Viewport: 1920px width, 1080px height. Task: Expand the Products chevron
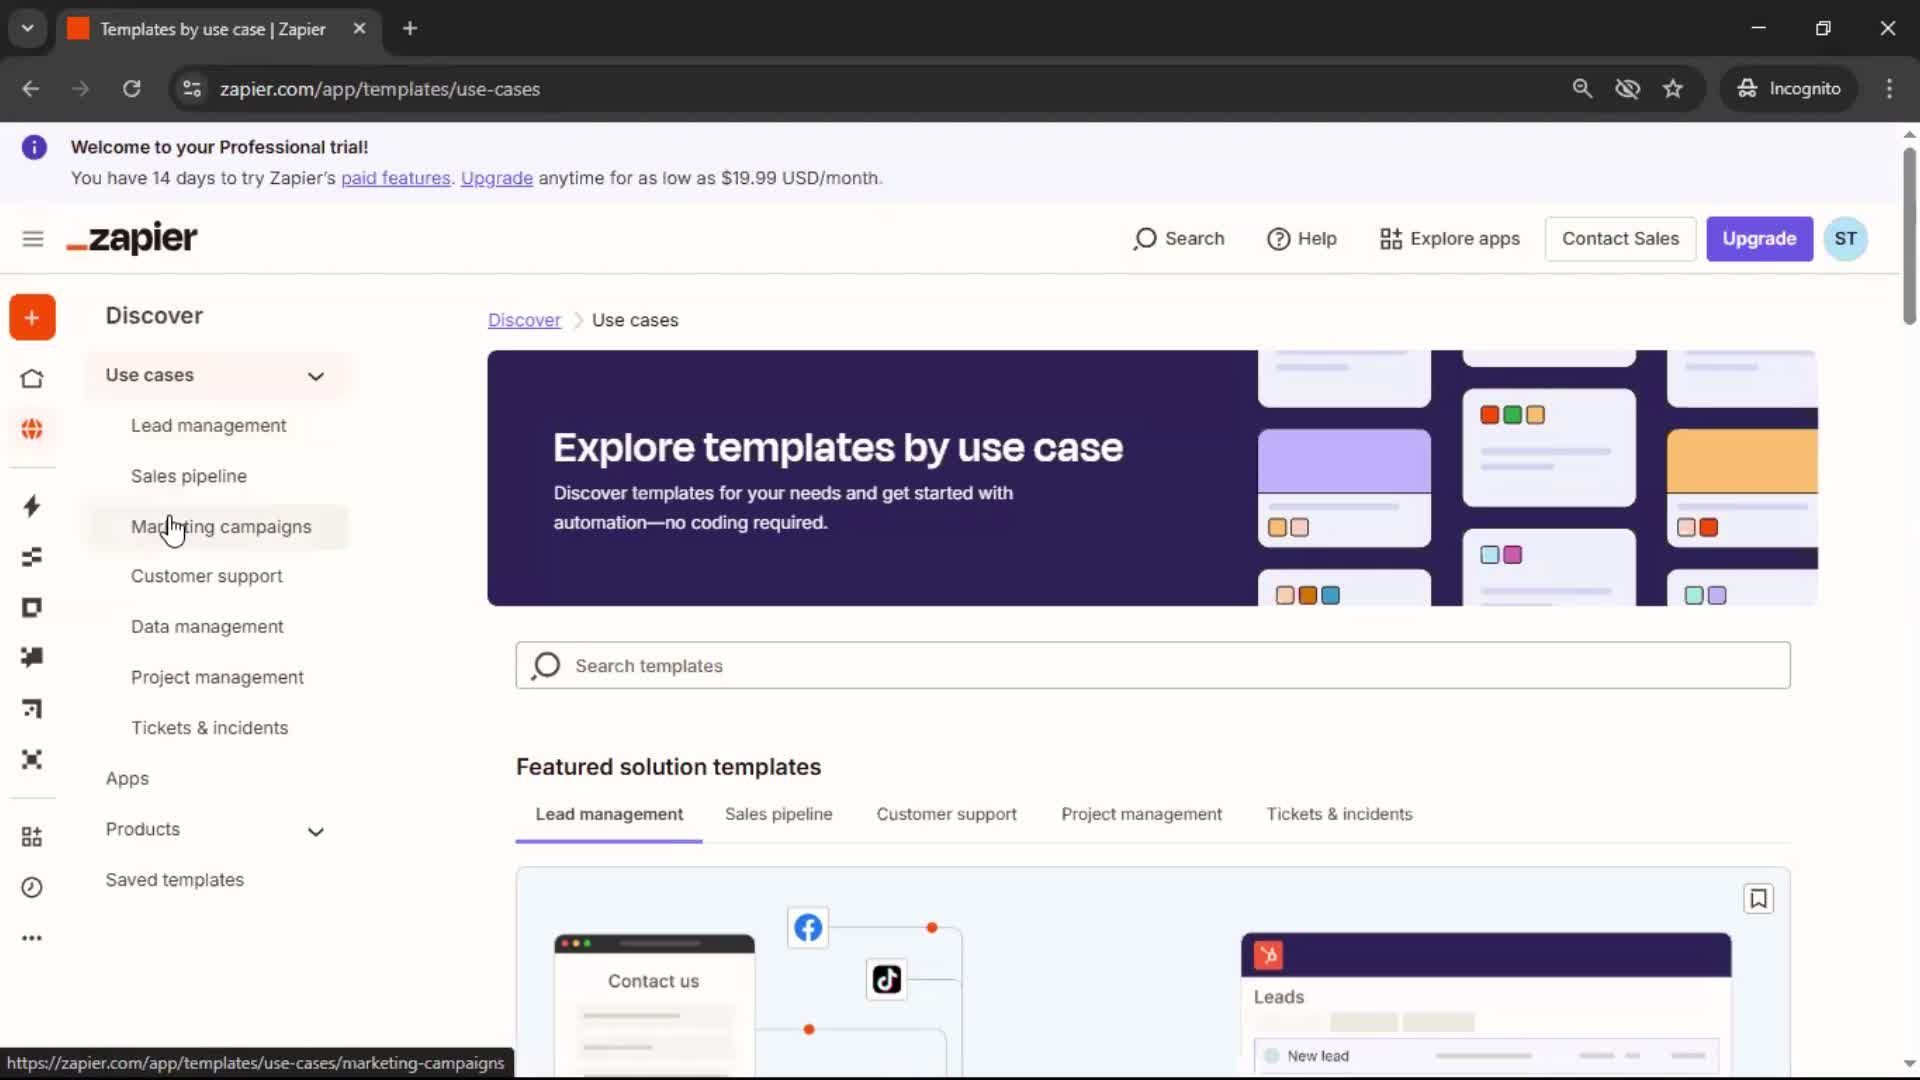(x=316, y=832)
